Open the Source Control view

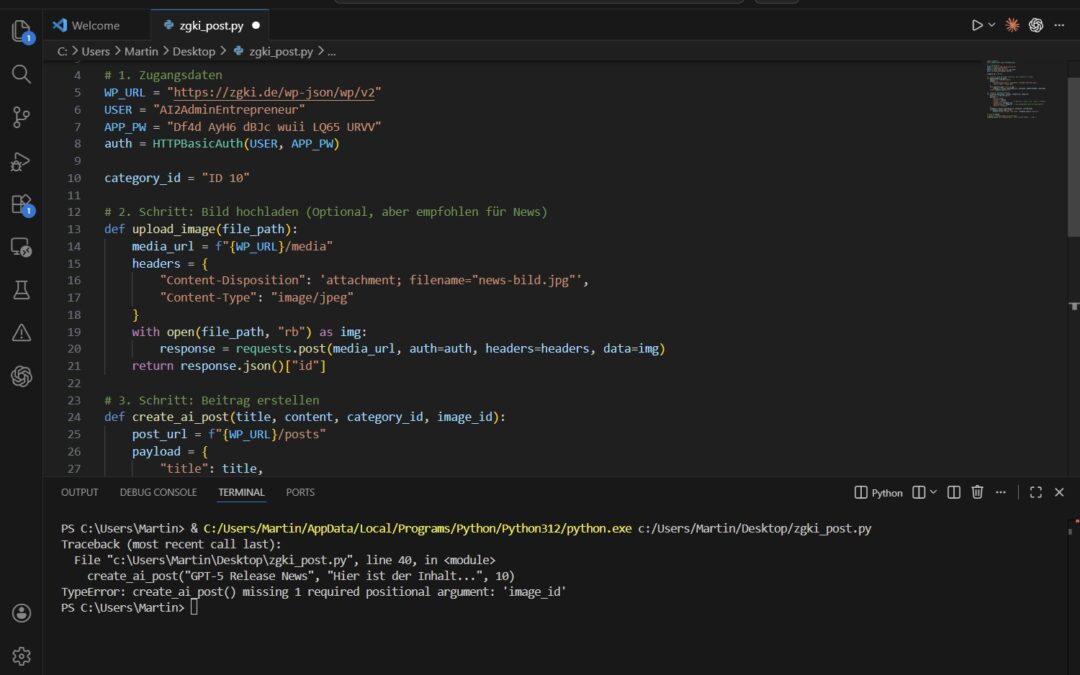[x=22, y=117]
